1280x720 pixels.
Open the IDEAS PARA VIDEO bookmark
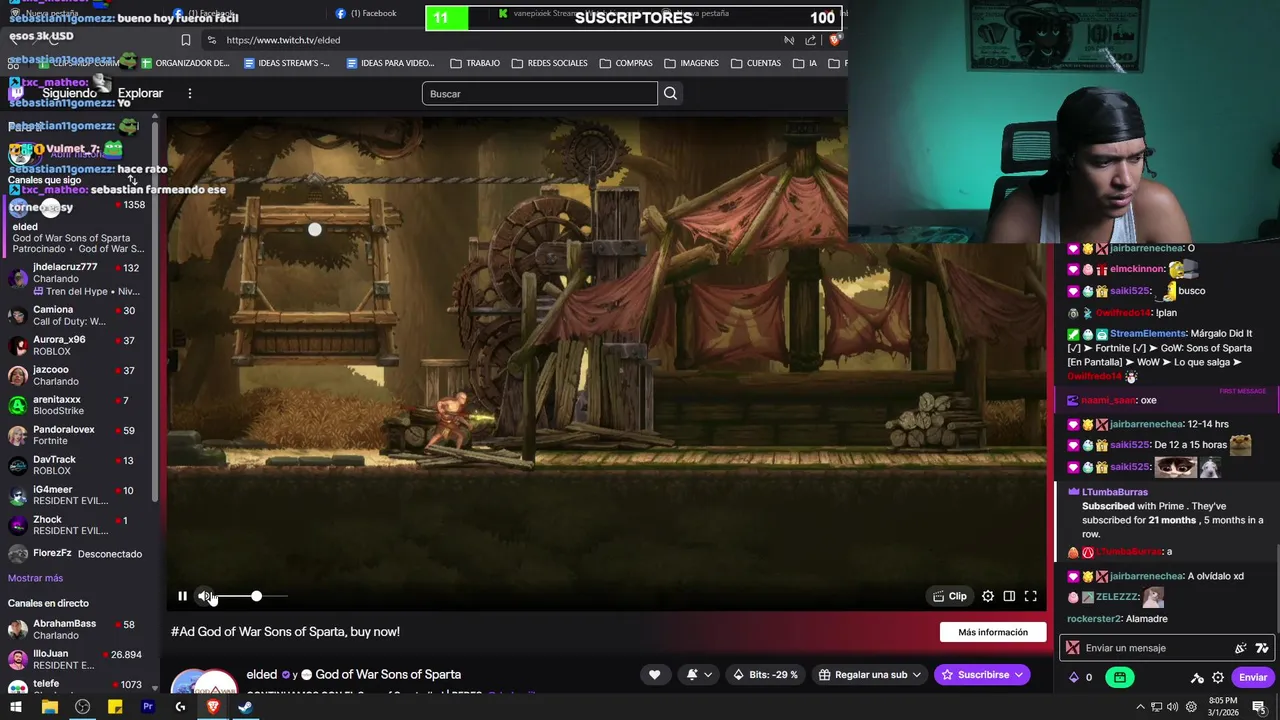coord(390,63)
